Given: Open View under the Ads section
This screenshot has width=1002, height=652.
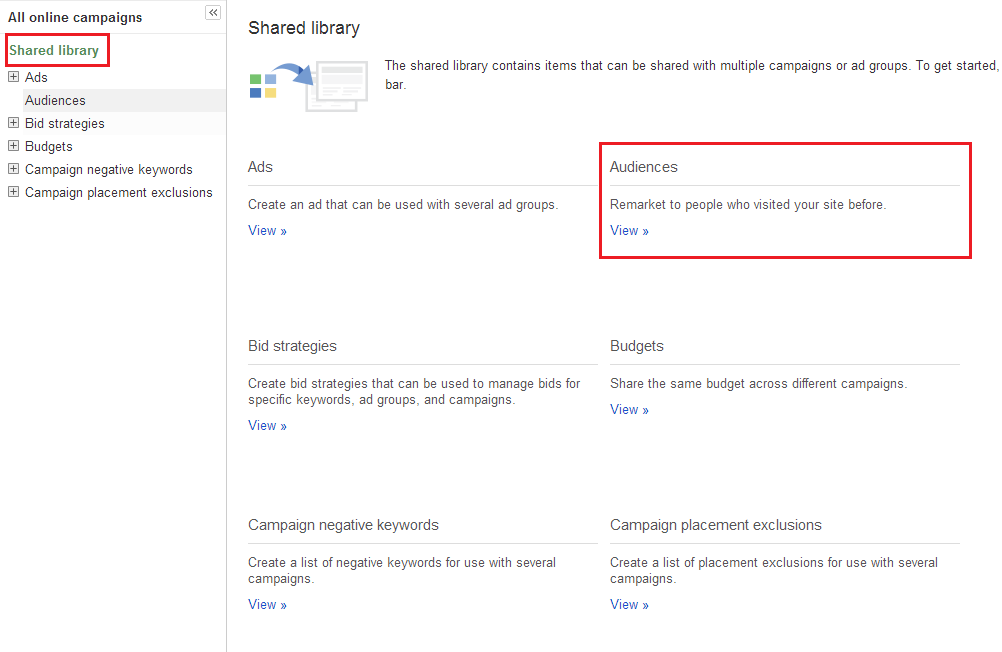Looking at the screenshot, I should (x=266, y=230).
